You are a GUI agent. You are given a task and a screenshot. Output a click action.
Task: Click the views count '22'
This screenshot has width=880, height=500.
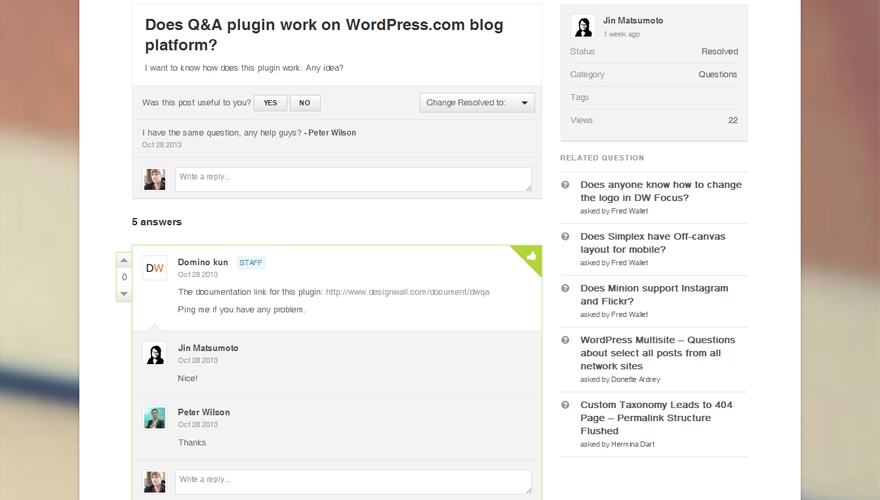[x=733, y=120]
